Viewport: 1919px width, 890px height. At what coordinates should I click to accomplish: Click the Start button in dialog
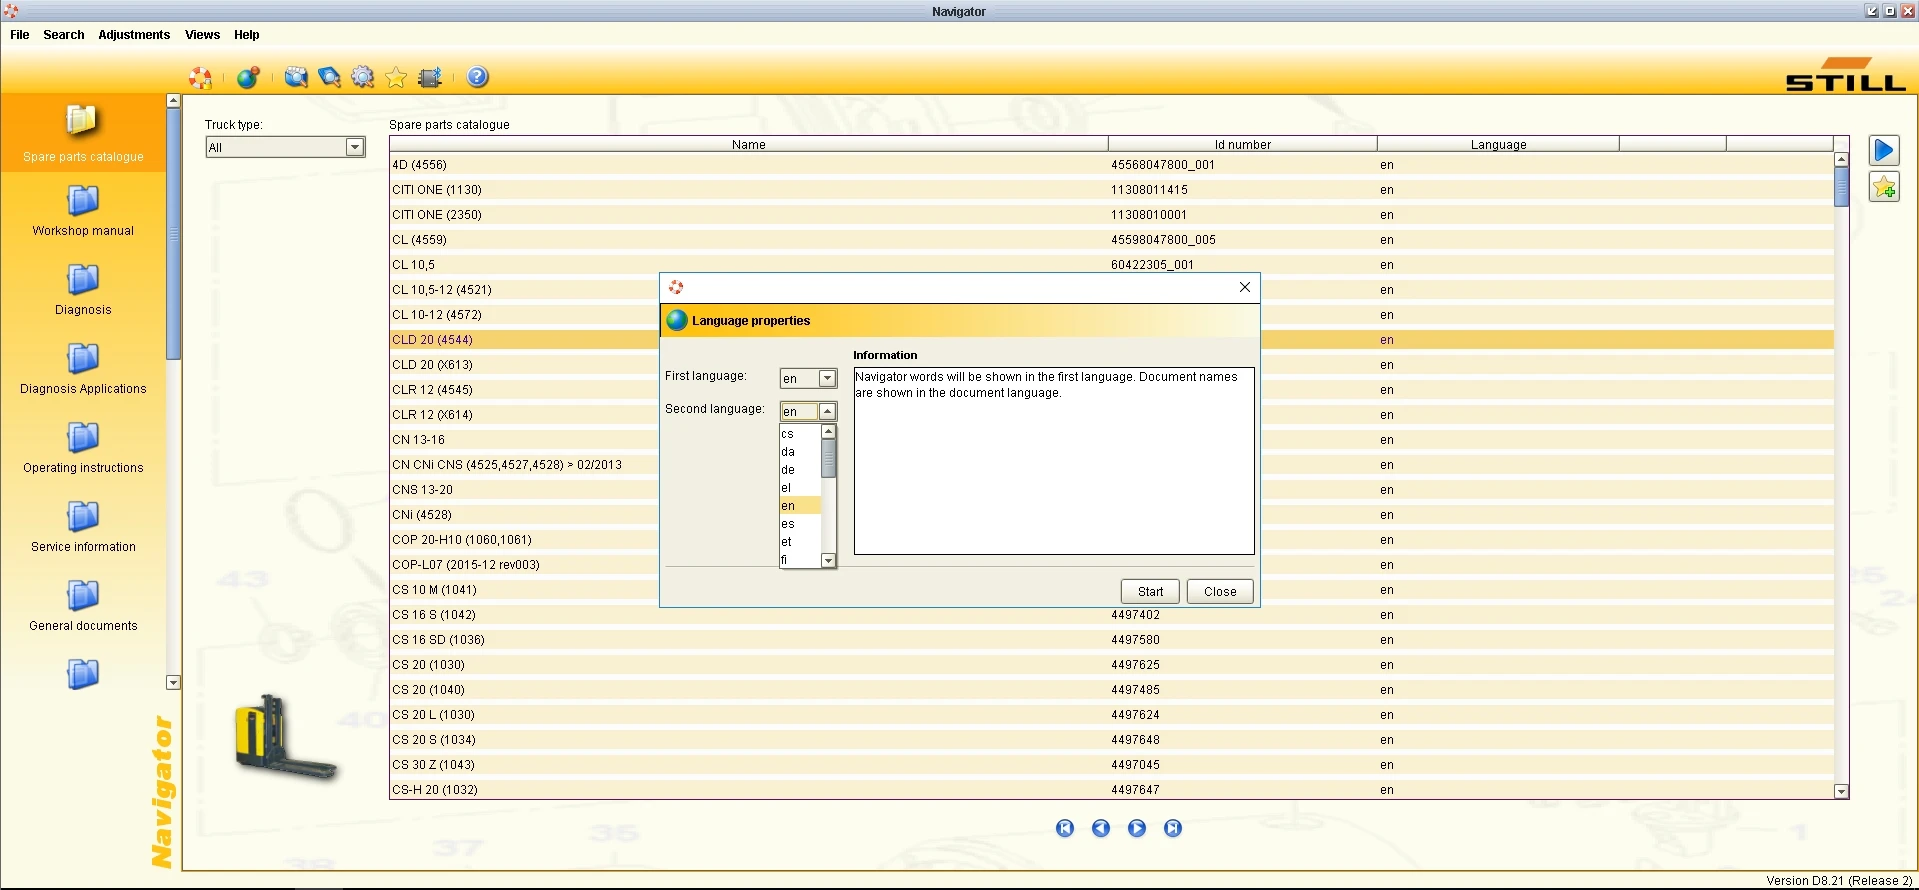point(1150,591)
